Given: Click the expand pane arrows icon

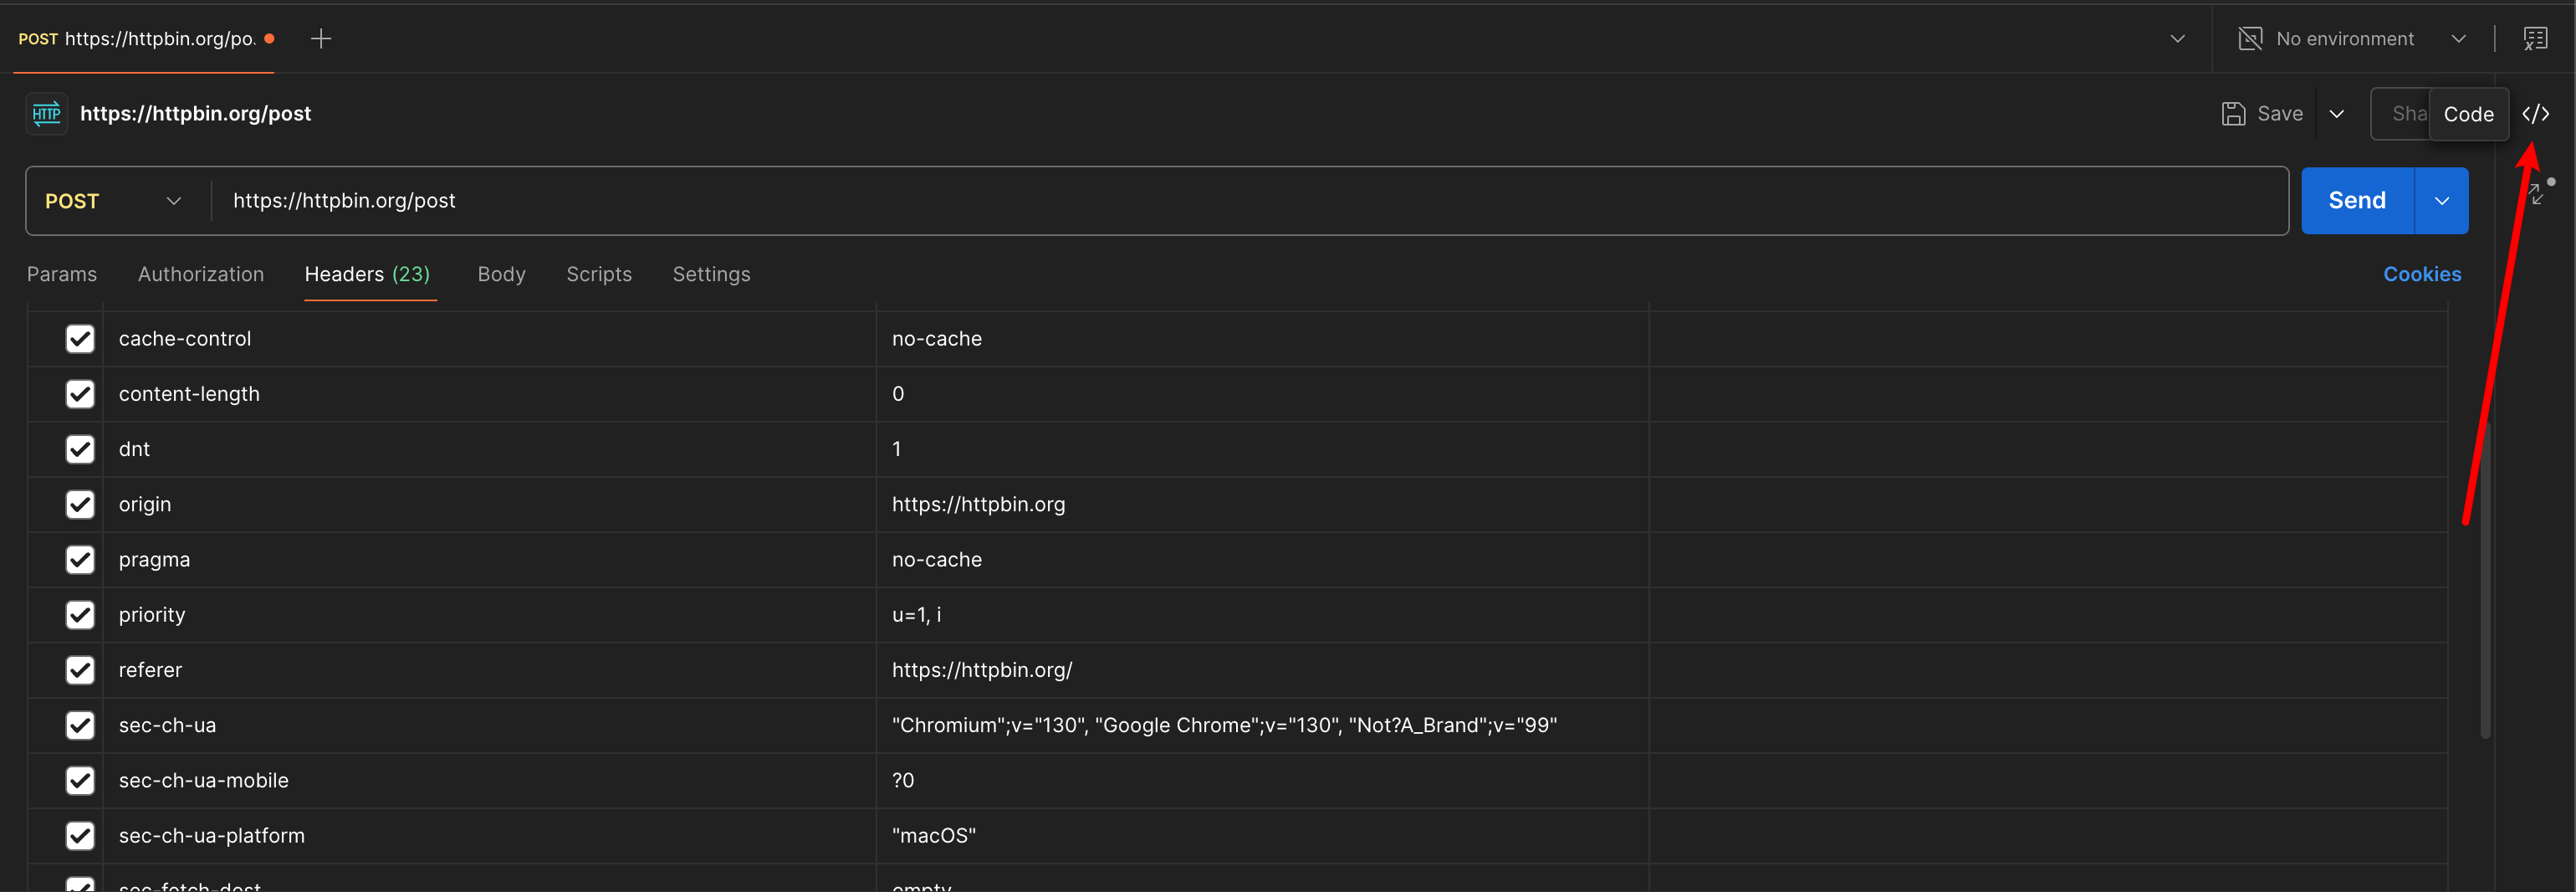Looking at the screenshot, I should click(x=2536, y=194).
